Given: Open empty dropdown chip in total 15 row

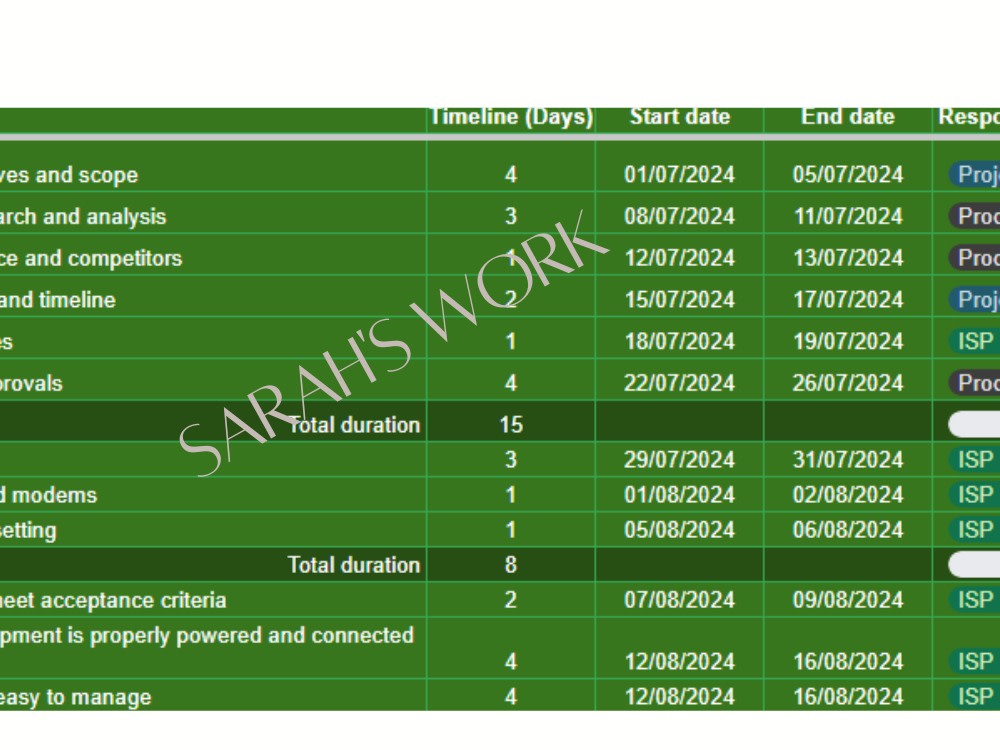Looking at the screenshot, I should 974,425.
